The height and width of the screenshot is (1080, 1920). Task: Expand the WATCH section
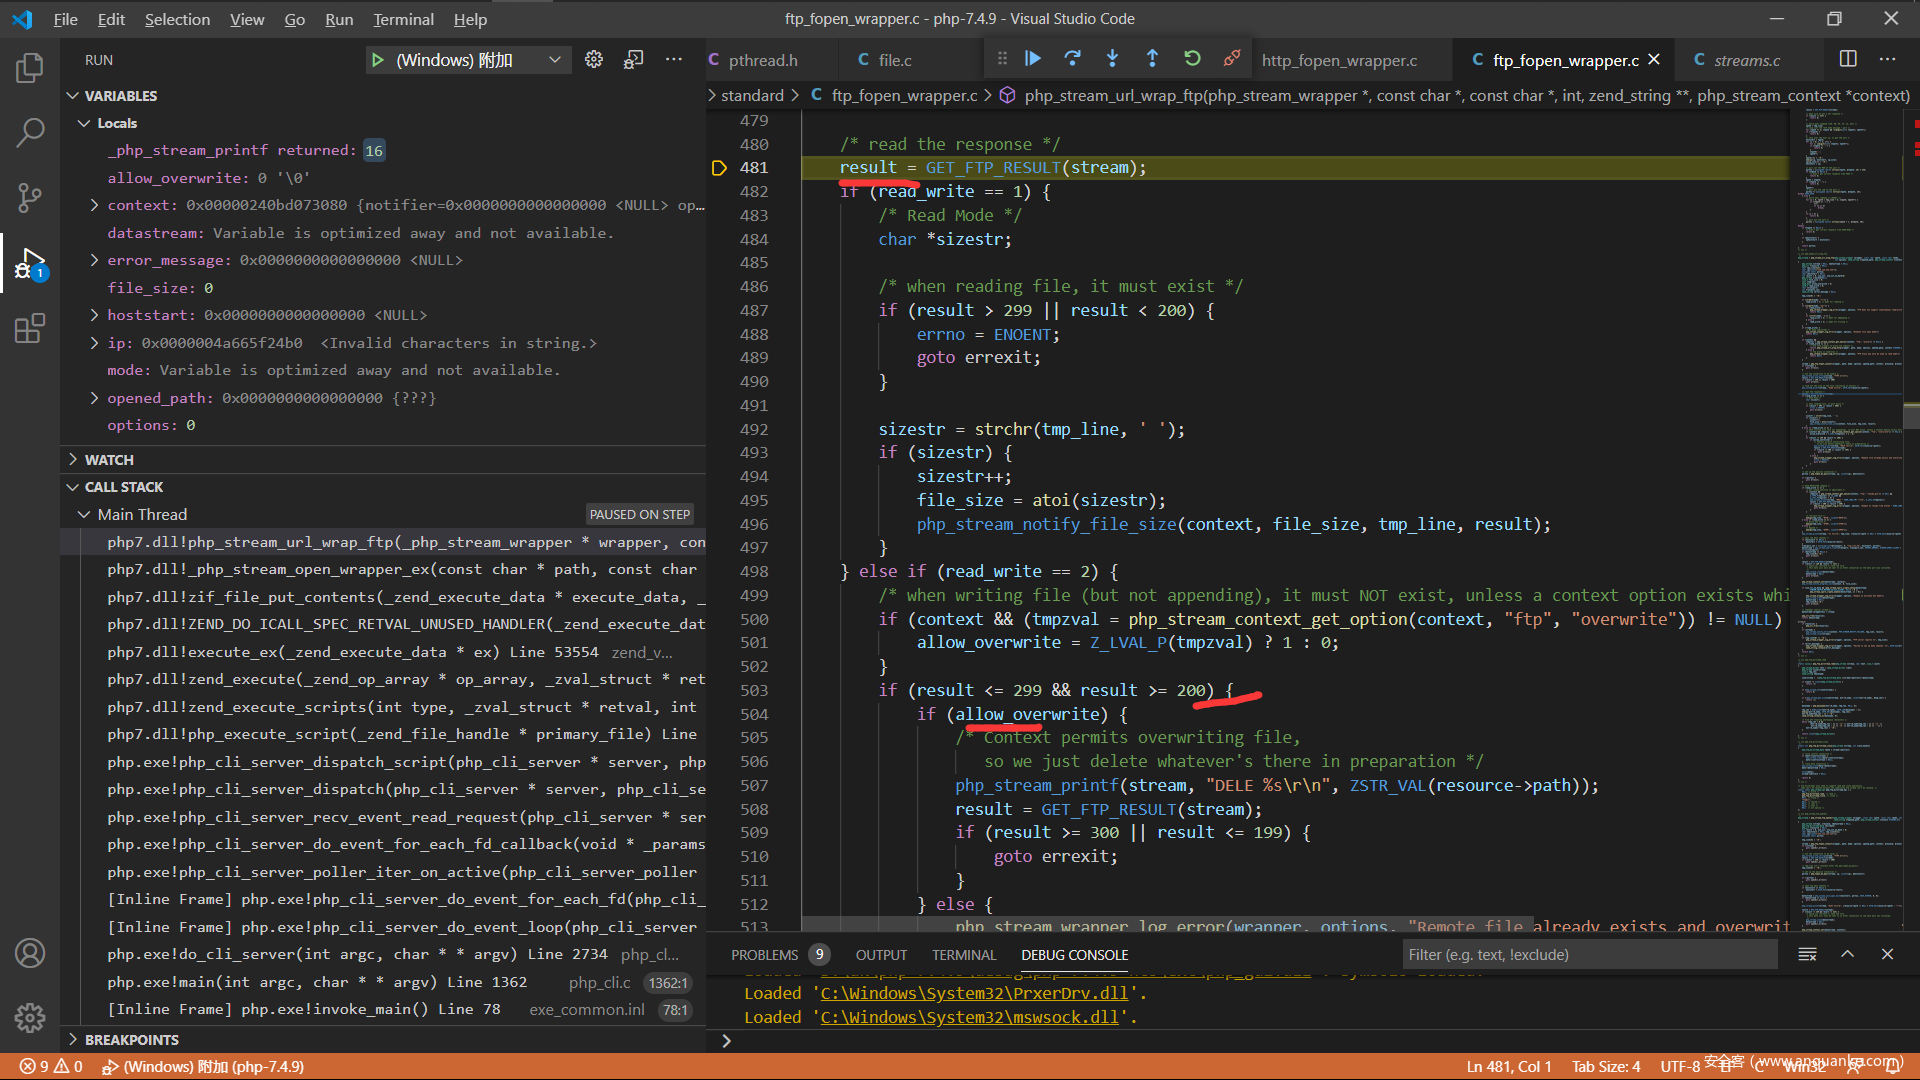[109, 460]
